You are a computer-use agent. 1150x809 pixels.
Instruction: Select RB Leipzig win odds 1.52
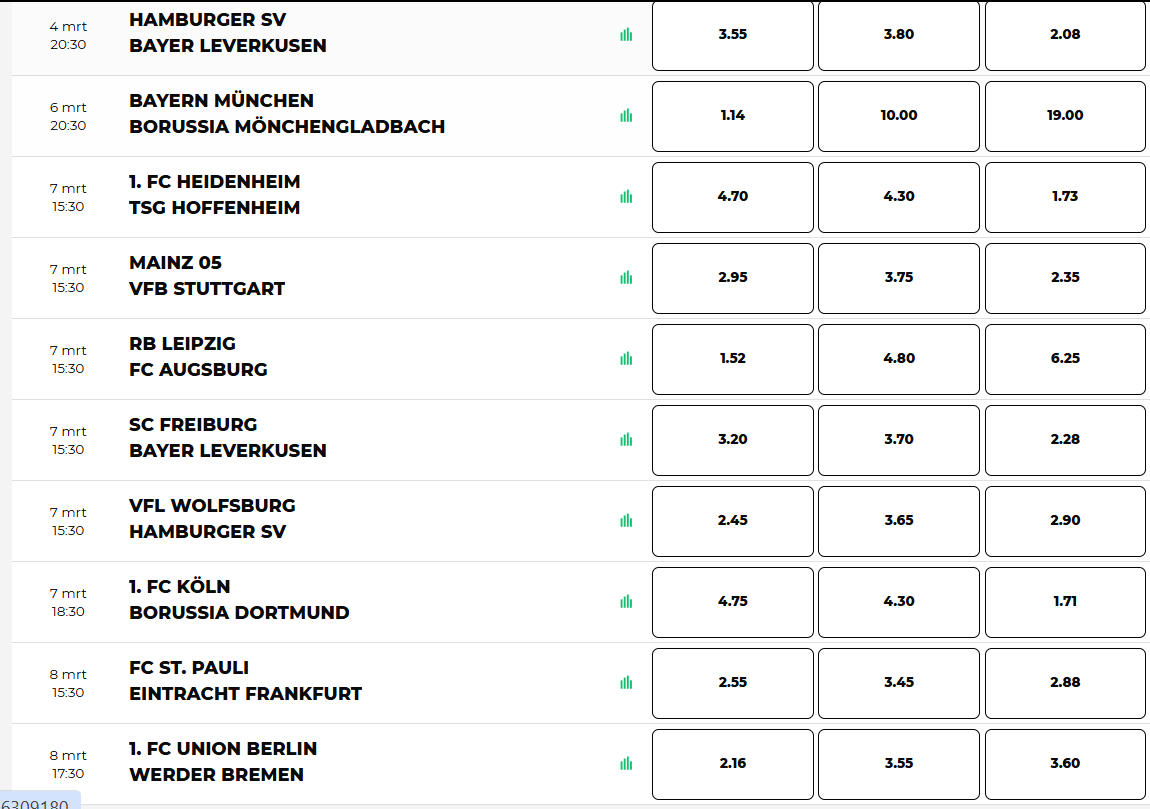click(x=733, y=359)
